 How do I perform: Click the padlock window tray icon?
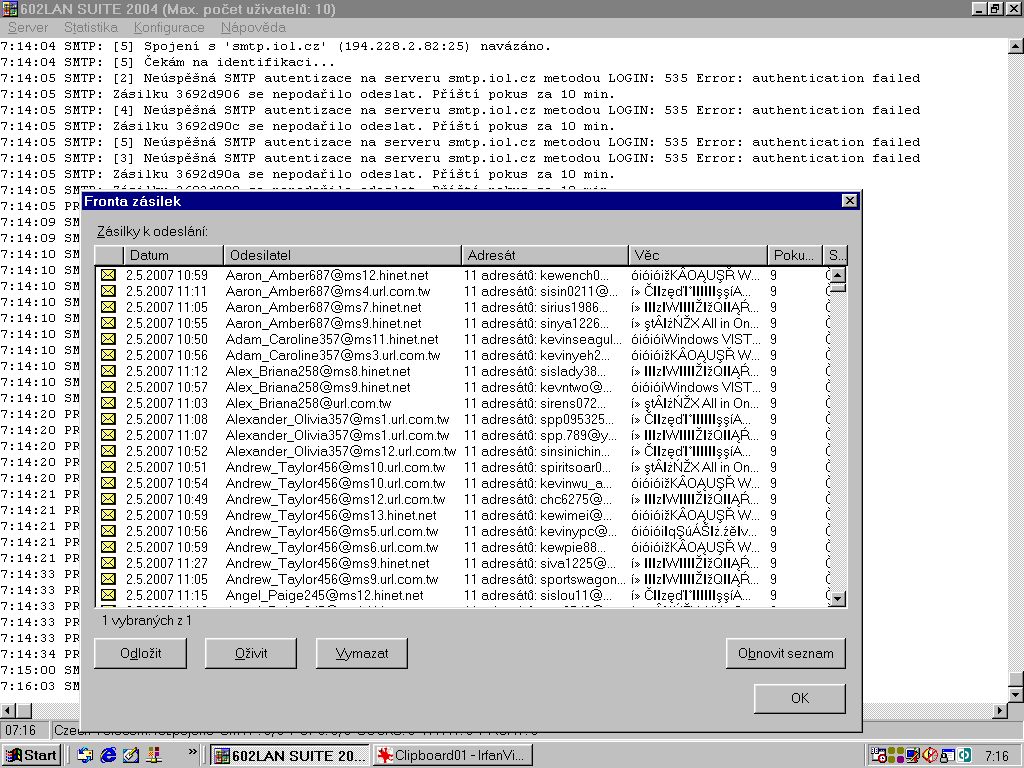946,756
